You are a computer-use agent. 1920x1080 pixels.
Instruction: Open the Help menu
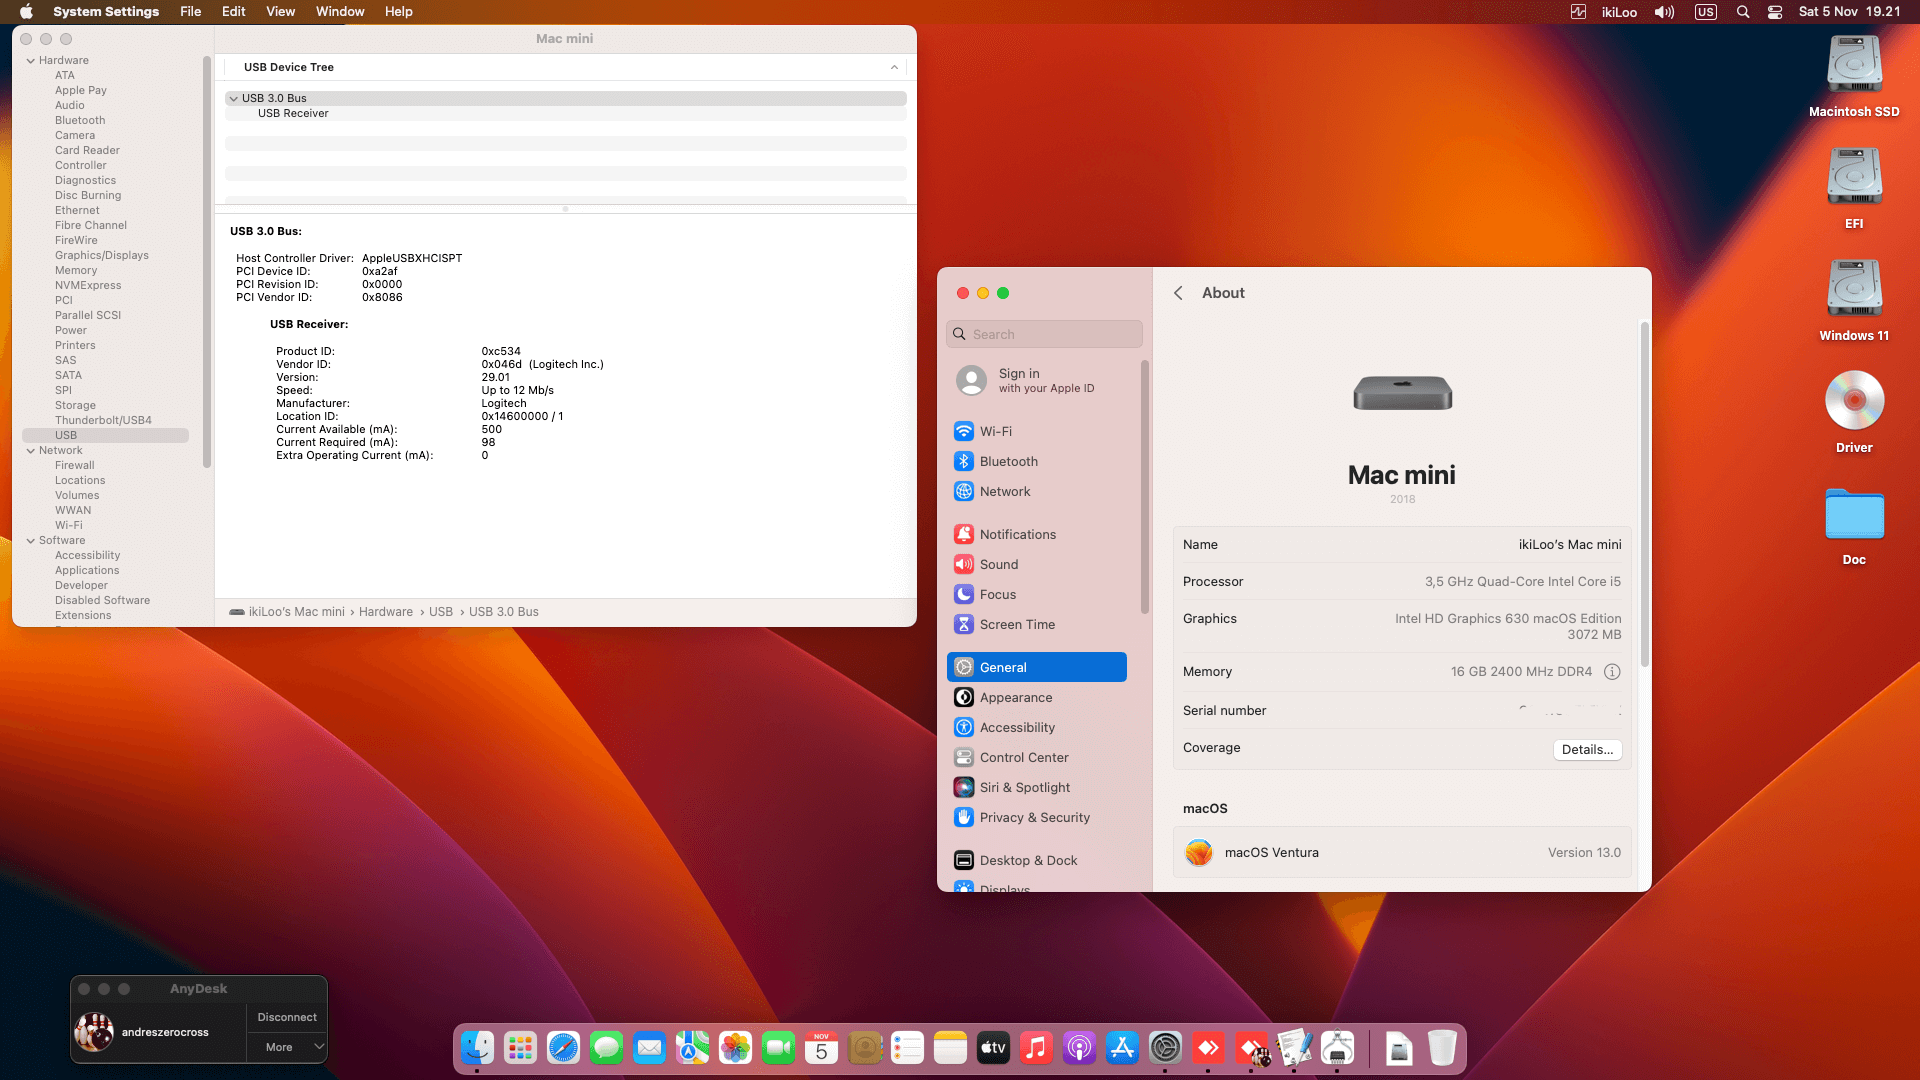pos(399,12)
